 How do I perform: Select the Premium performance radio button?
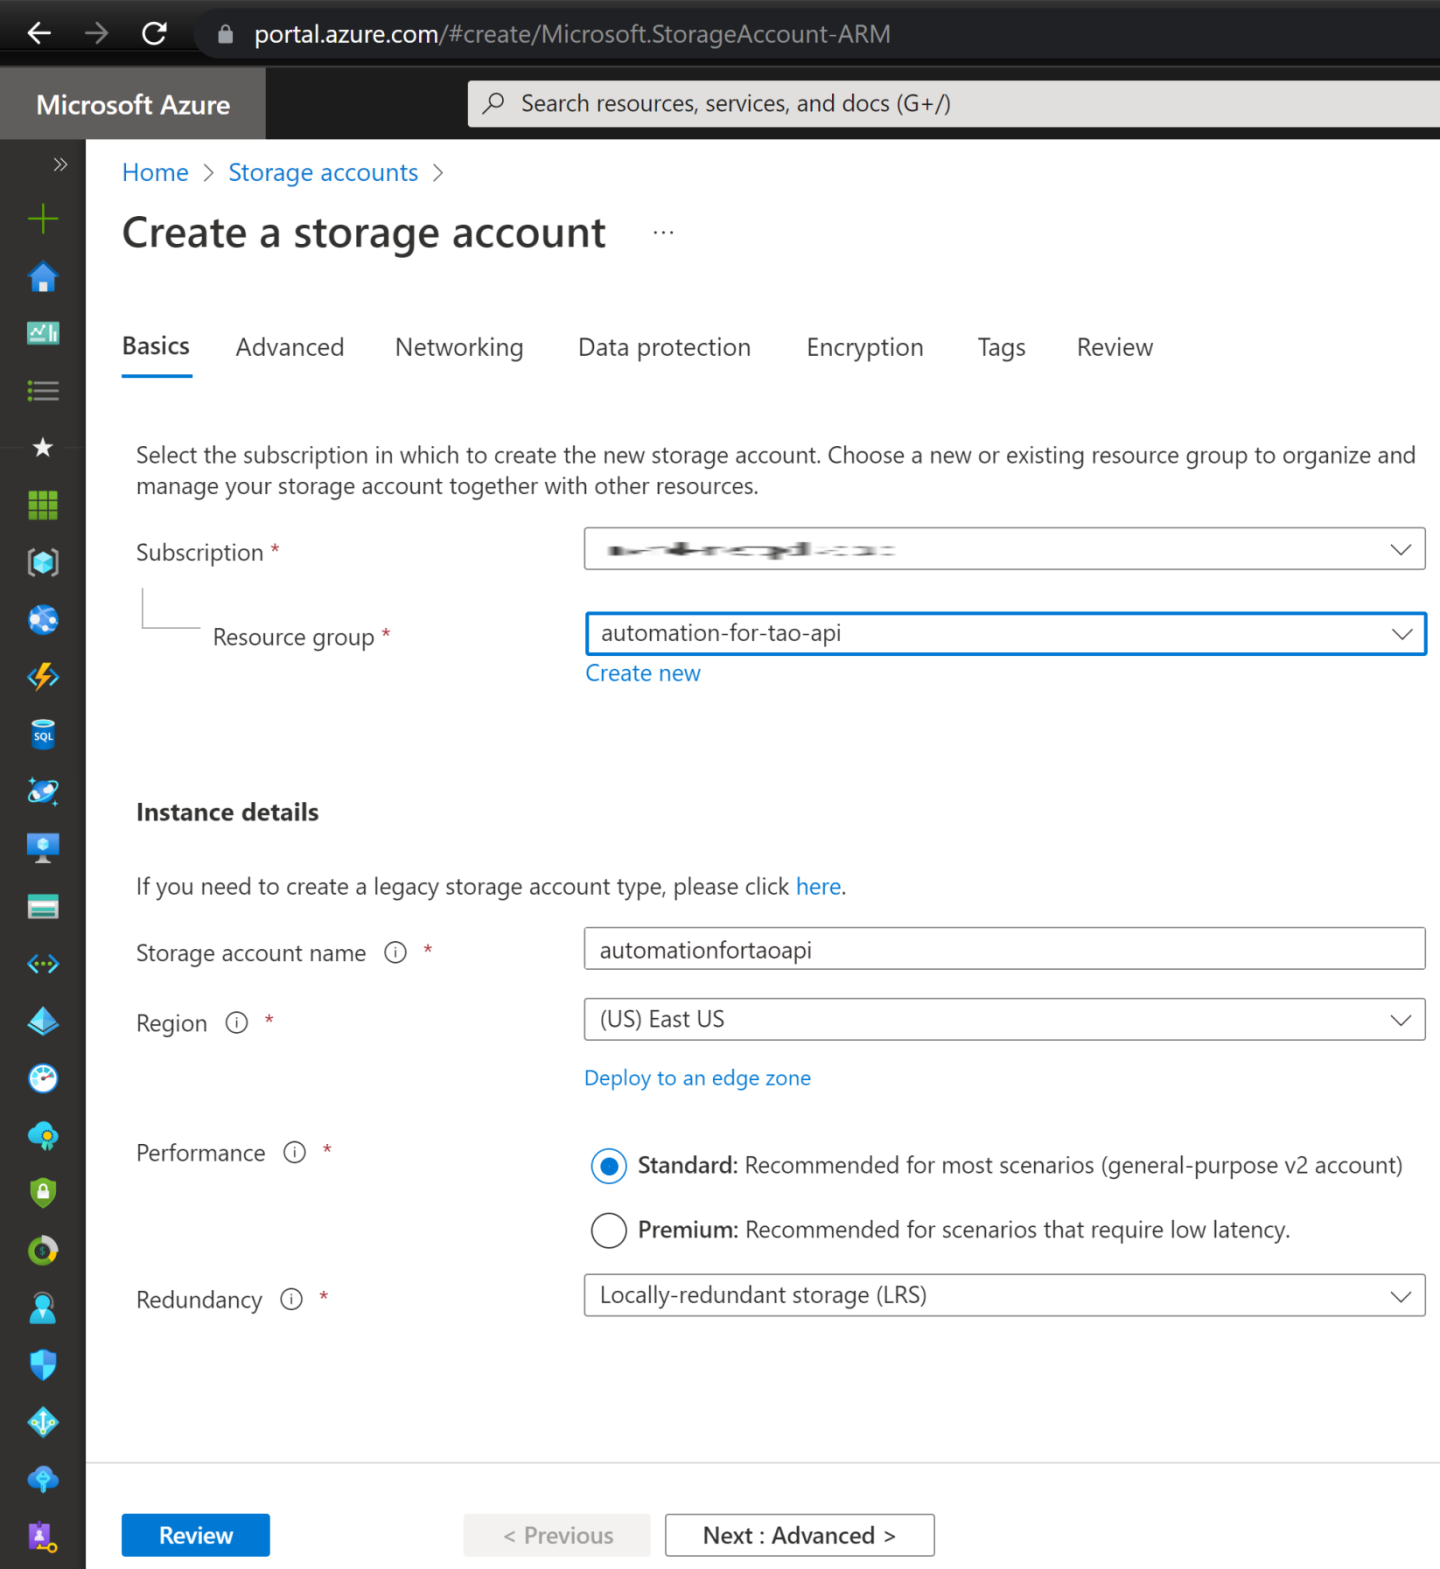tap(609, 1230)
